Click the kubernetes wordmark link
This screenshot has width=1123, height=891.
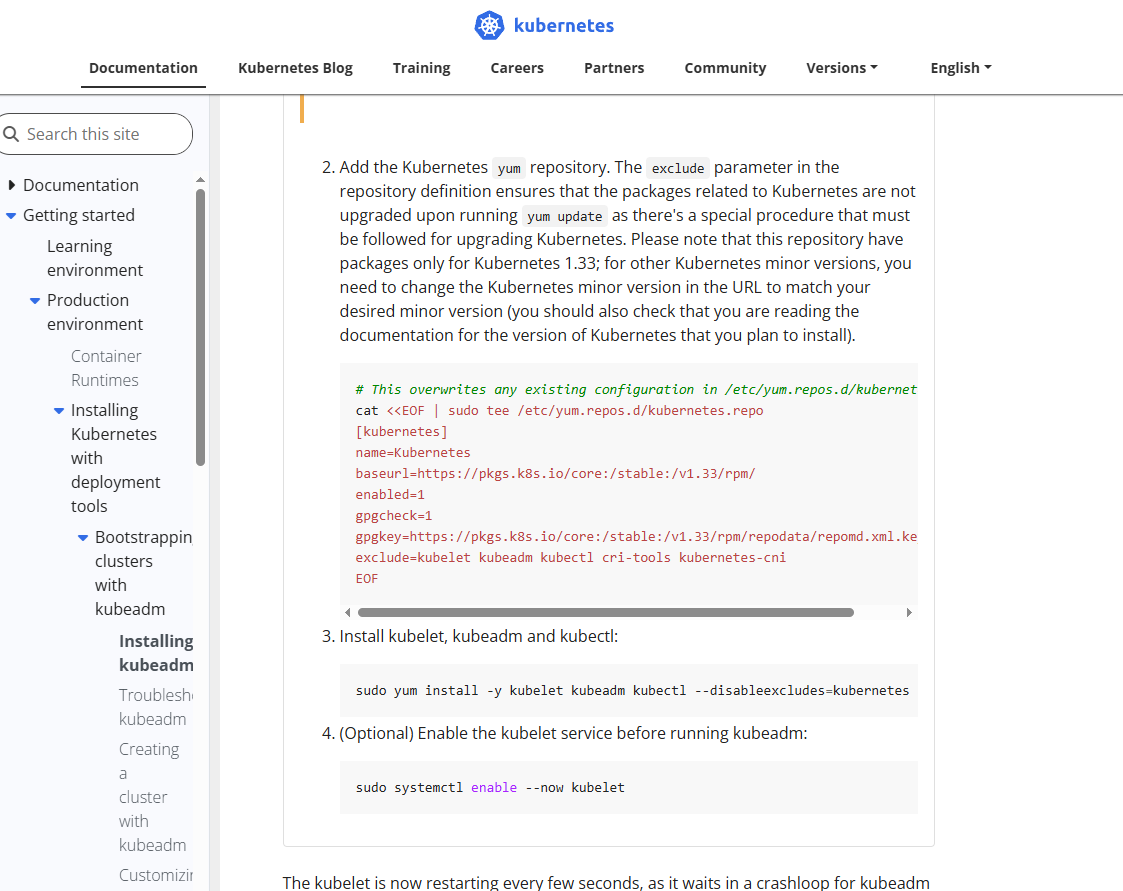tap(564, 26)
